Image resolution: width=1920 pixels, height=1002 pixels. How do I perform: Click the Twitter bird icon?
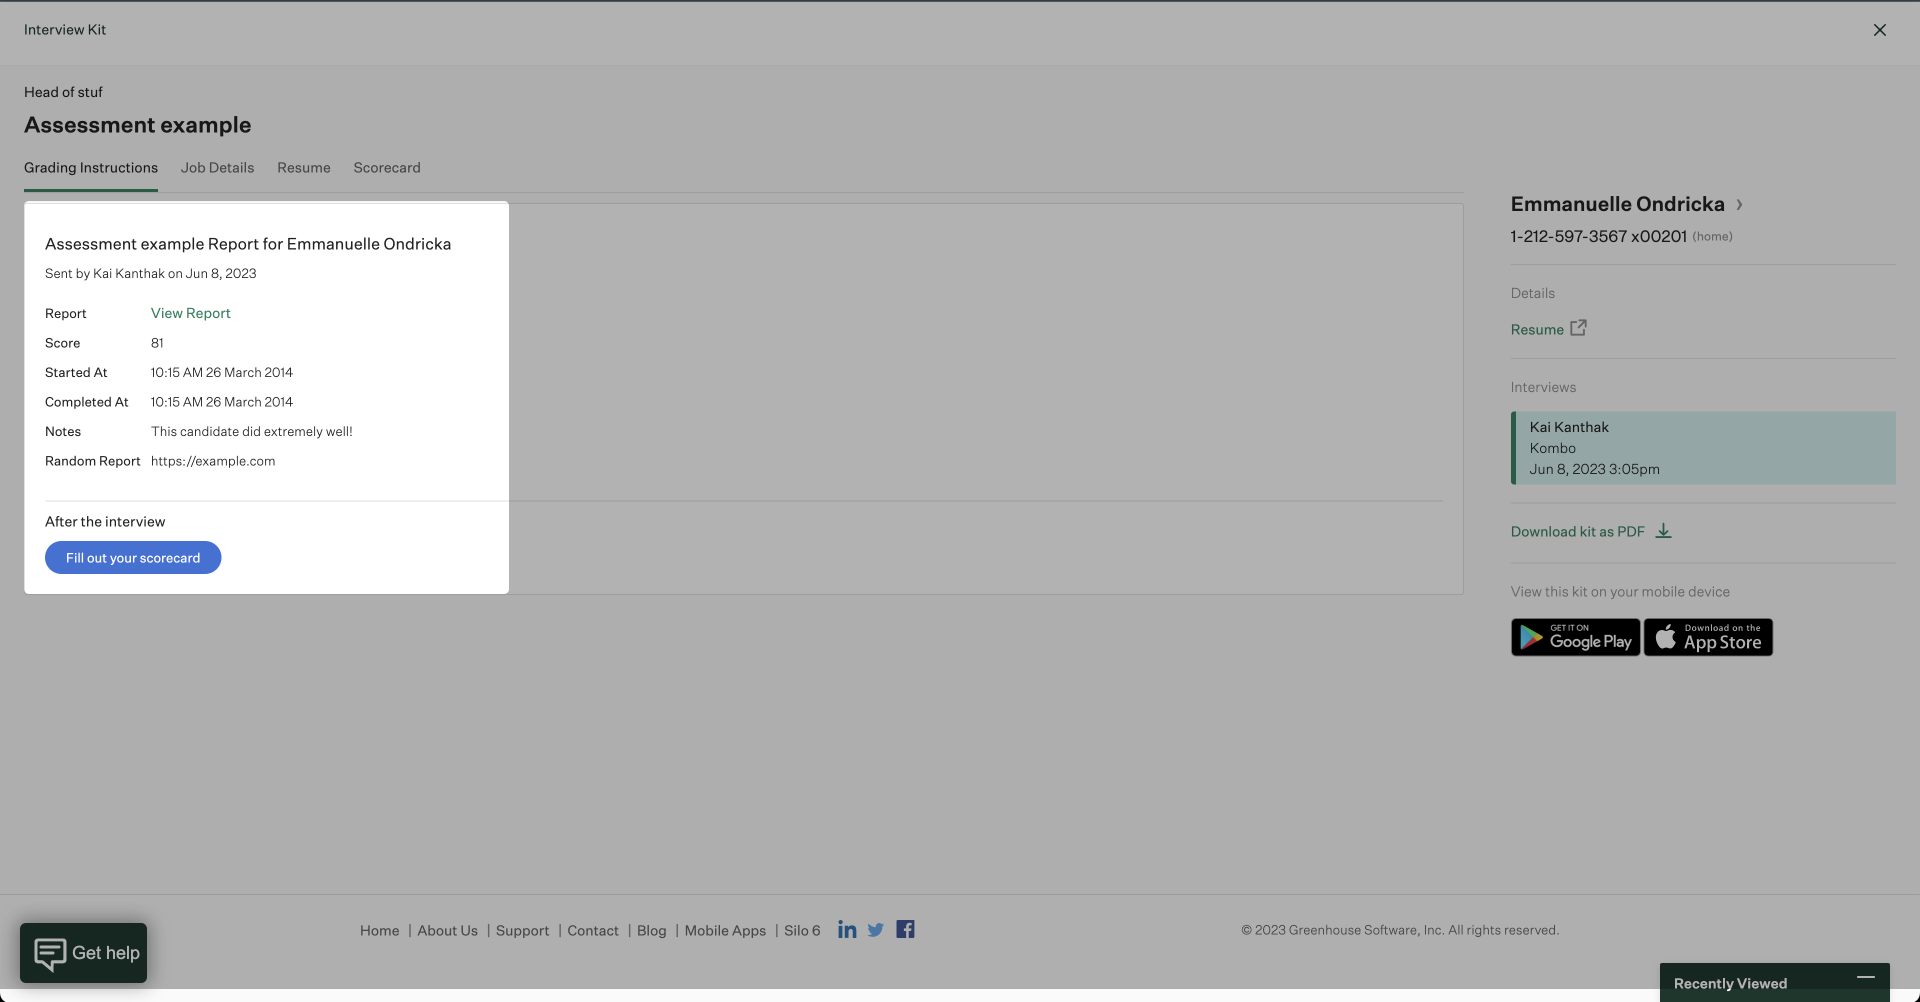pyautogui.click(x=876, y=930)
